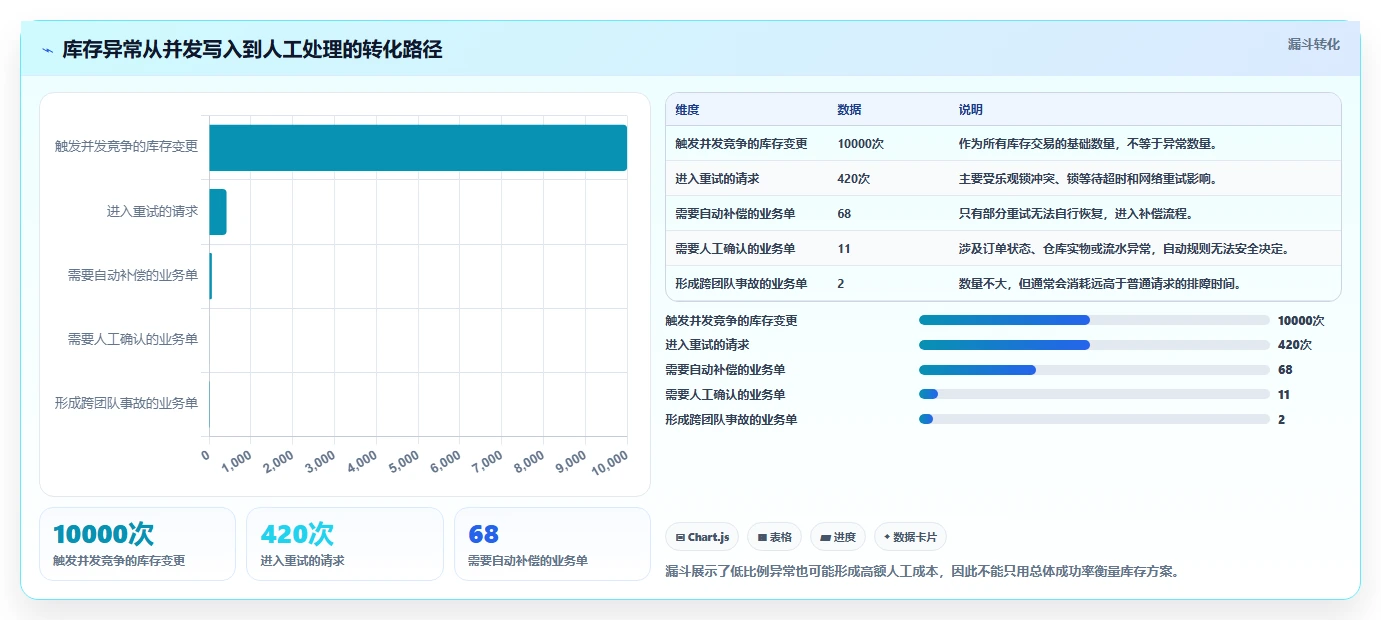Click the footer note starting 漏斗展示了
Image resolution: width=1381 pixels, height=620 pixels.
(x=922, y=572)
